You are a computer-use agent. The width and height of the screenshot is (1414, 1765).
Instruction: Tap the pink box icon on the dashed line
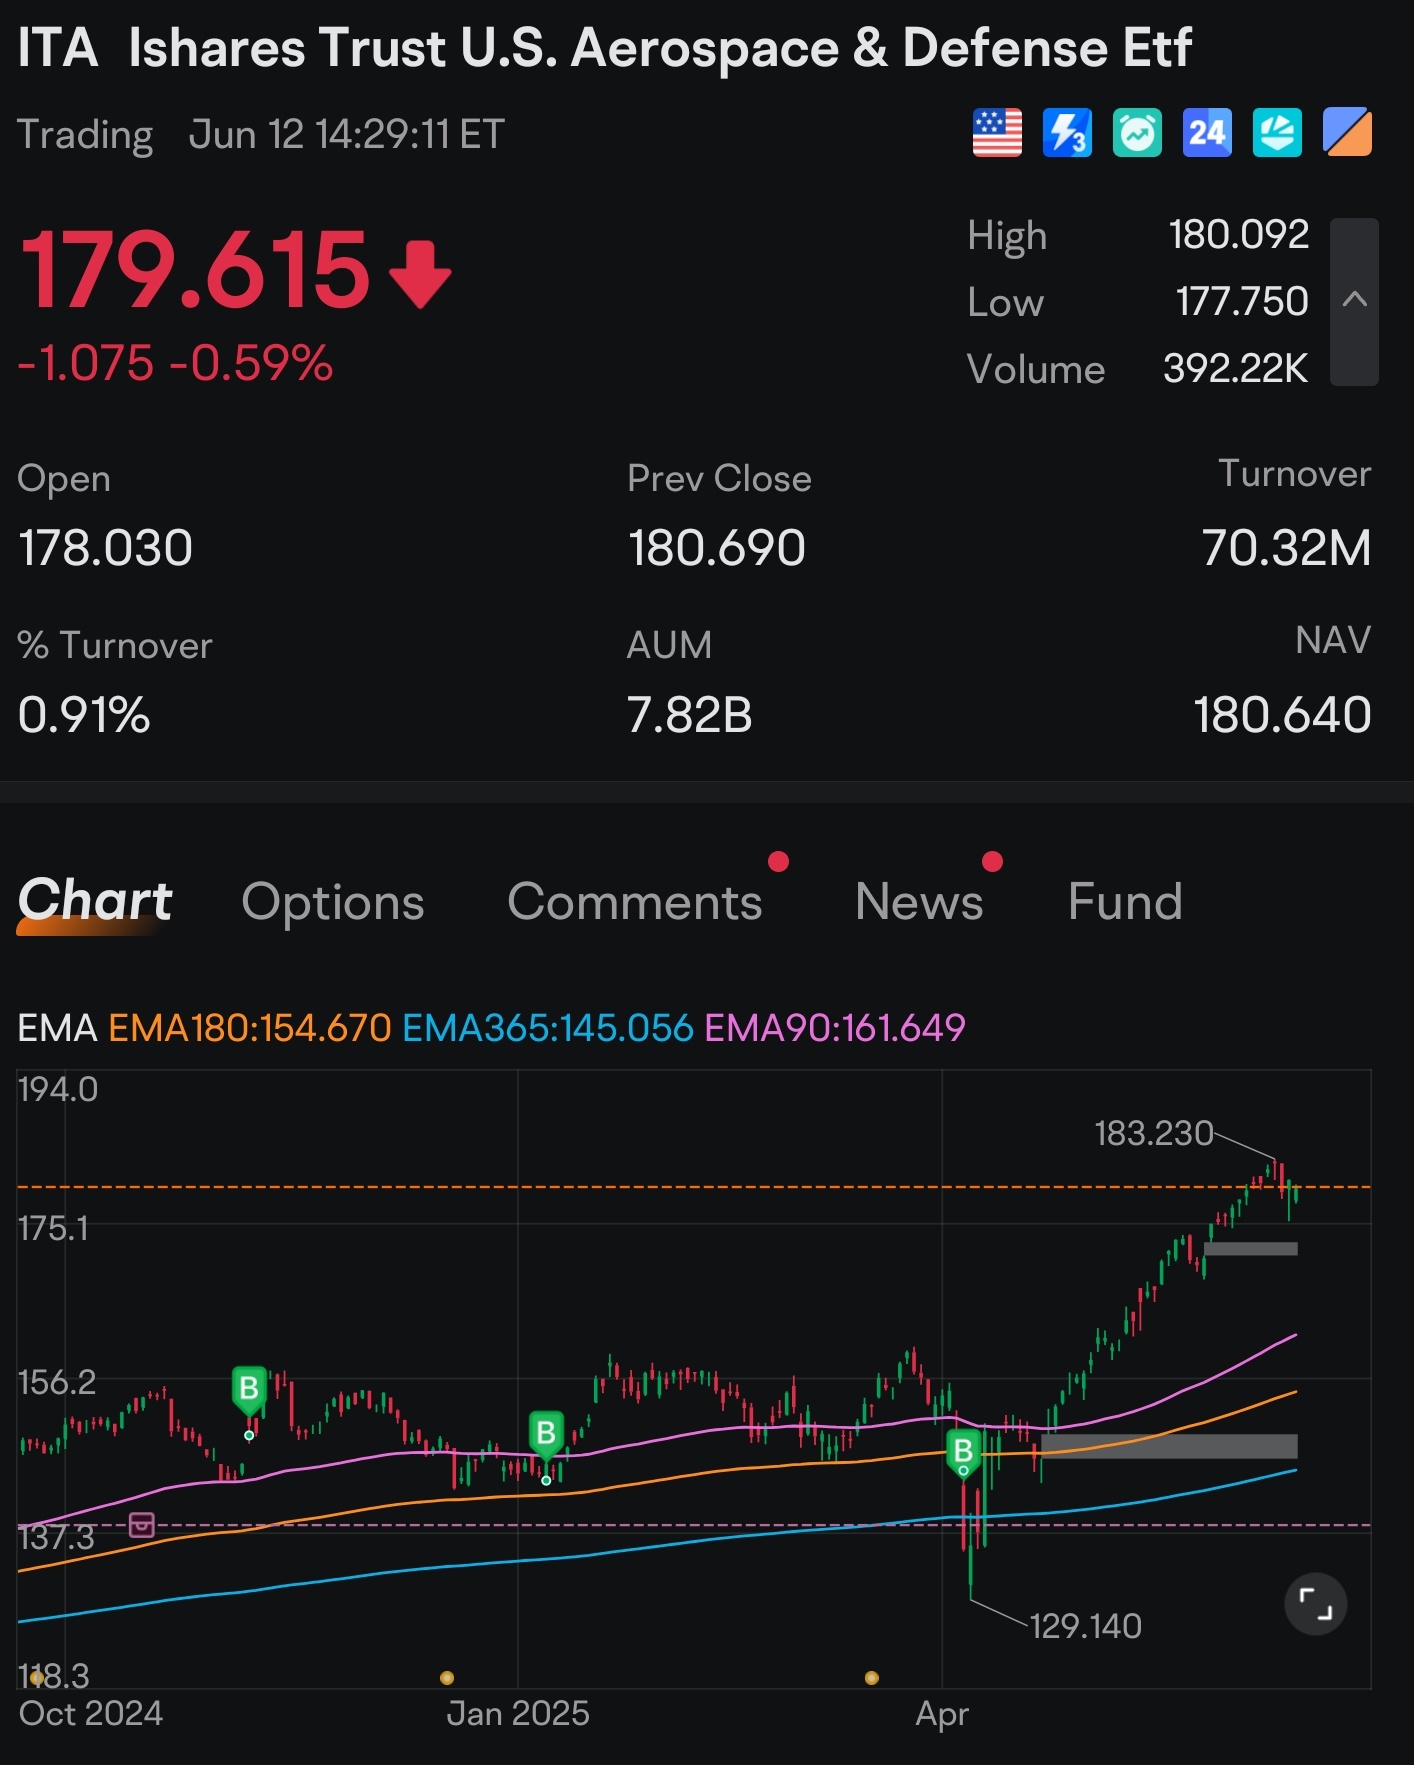coord(142,1525)
